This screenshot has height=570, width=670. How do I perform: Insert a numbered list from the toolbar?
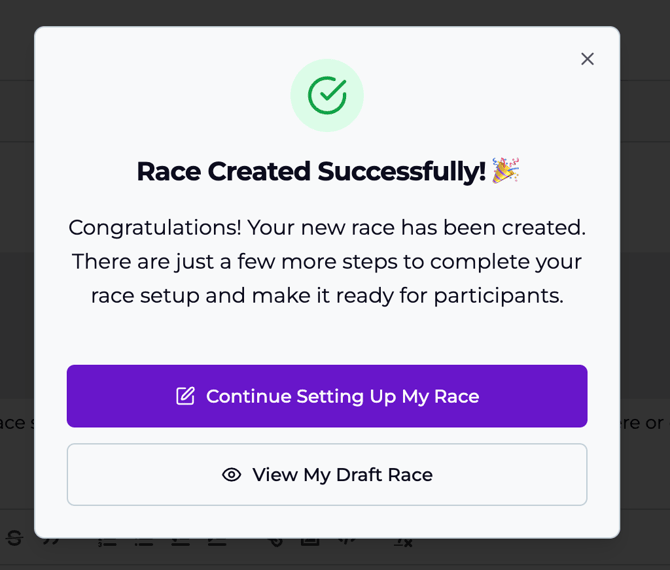[108, 541]
